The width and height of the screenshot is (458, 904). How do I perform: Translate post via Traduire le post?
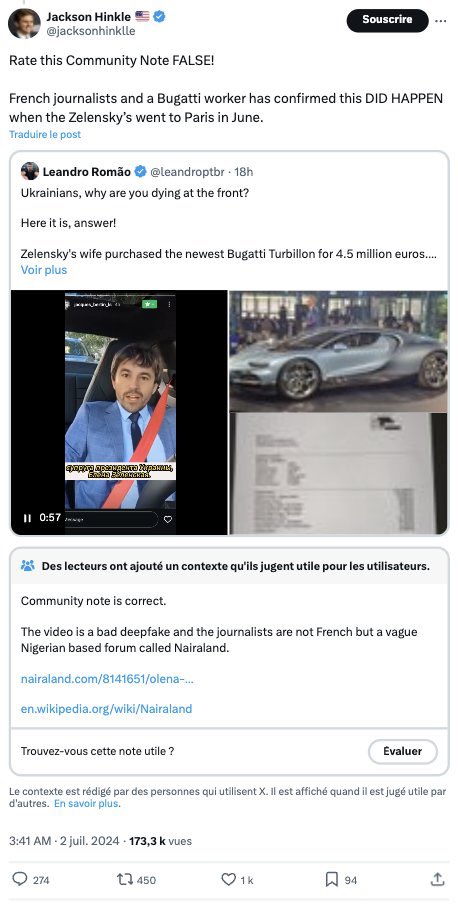pyautogui.click(x=45, y=134)
